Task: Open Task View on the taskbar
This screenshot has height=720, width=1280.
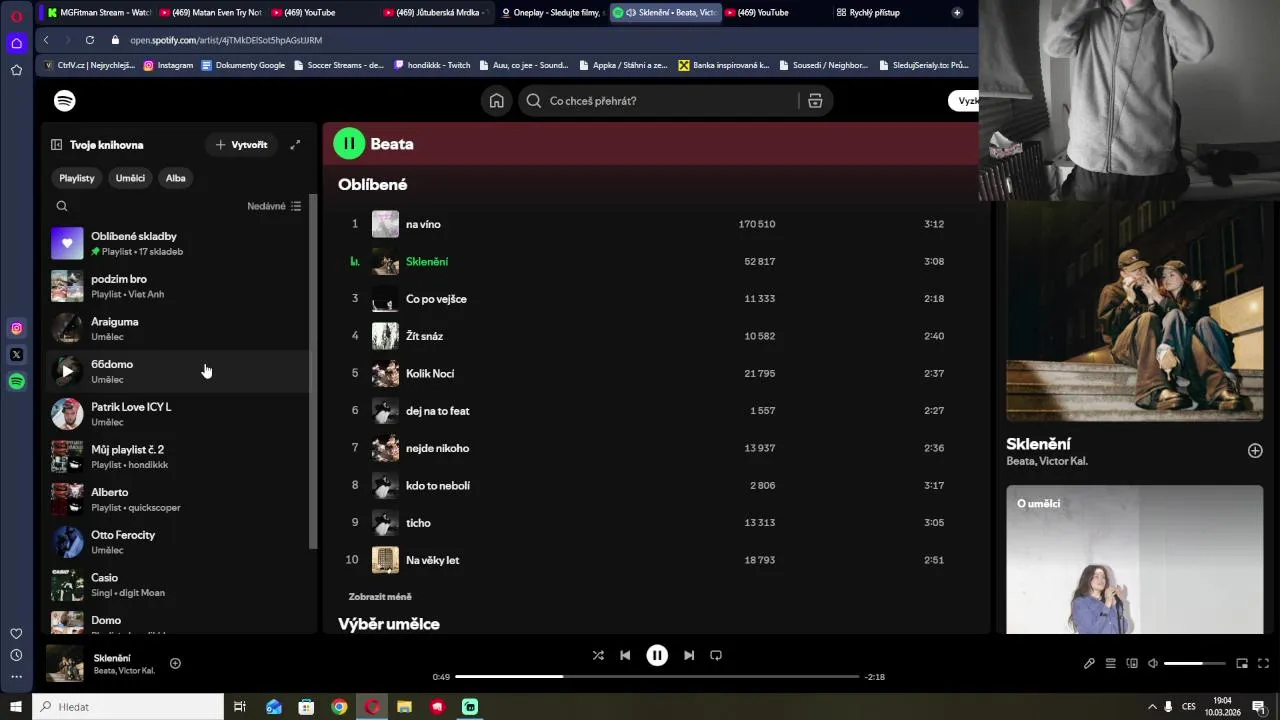Action: tap(240, 707)
